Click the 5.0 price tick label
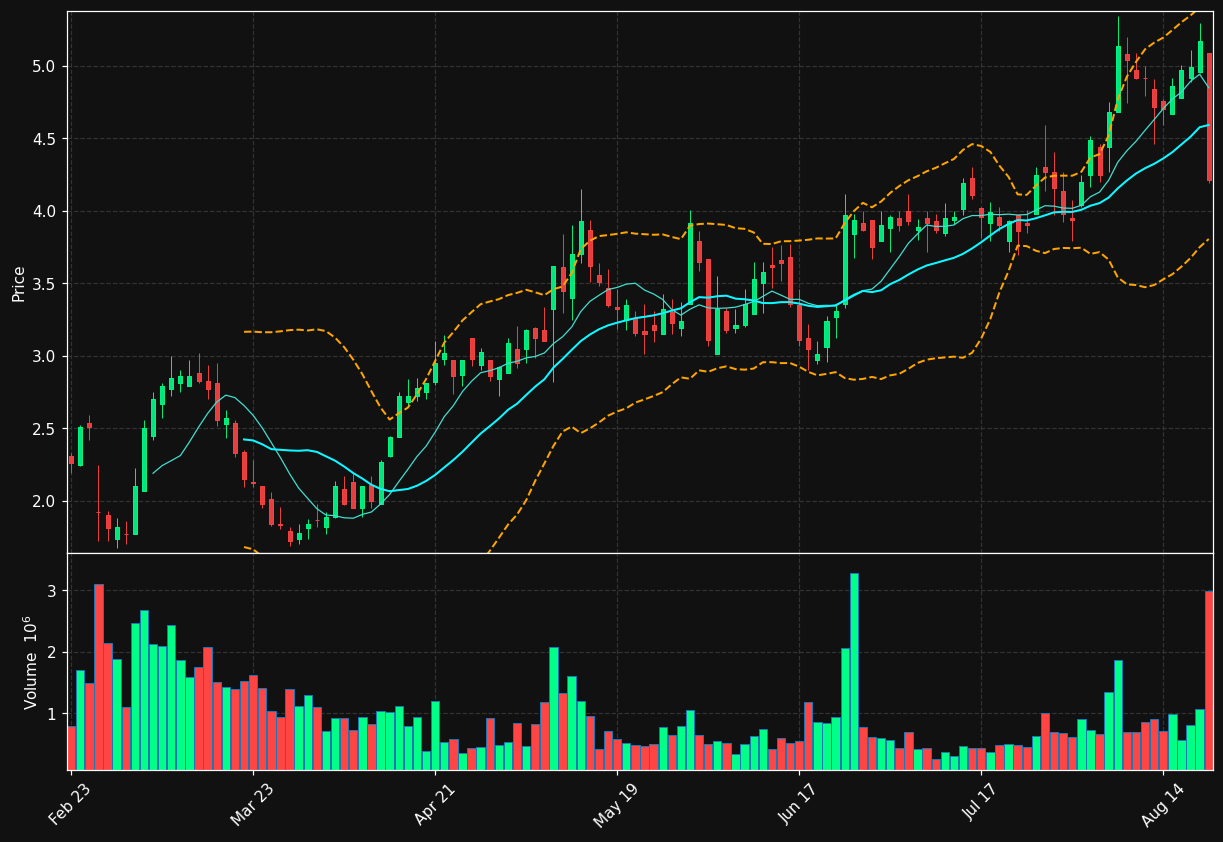The height and width of the screenshot is (842, 1223). 46,67
